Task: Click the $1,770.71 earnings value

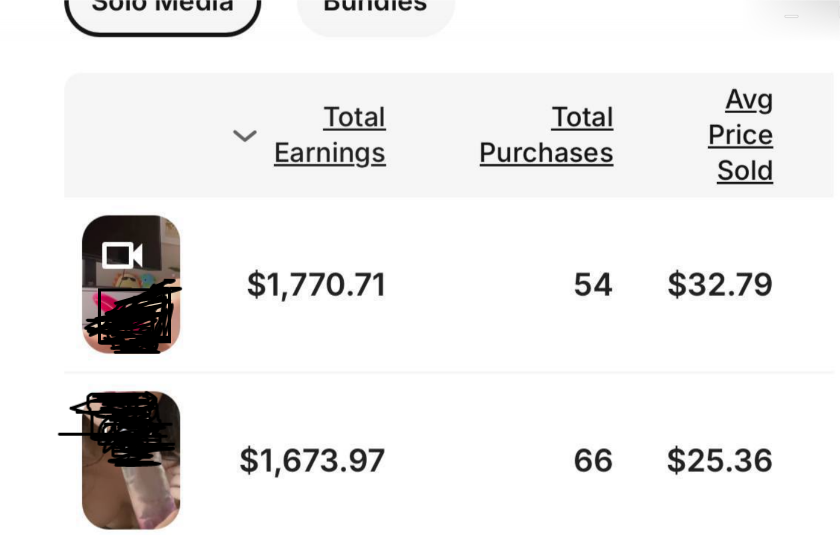Action: tap(316, 285)
